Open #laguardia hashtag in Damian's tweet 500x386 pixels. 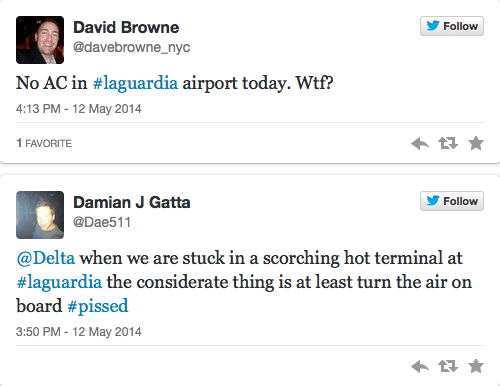[59, 282]
